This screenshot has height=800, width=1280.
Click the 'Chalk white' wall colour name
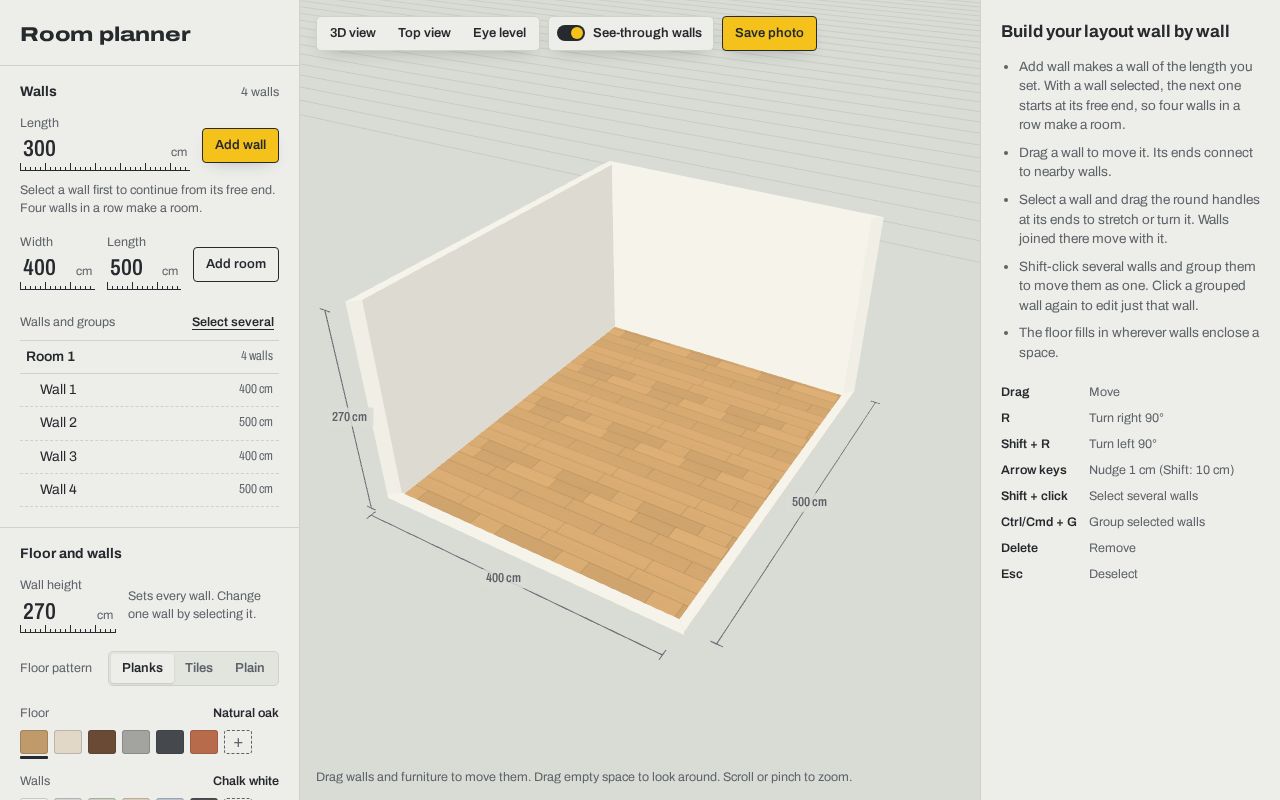tap(246, 781)
